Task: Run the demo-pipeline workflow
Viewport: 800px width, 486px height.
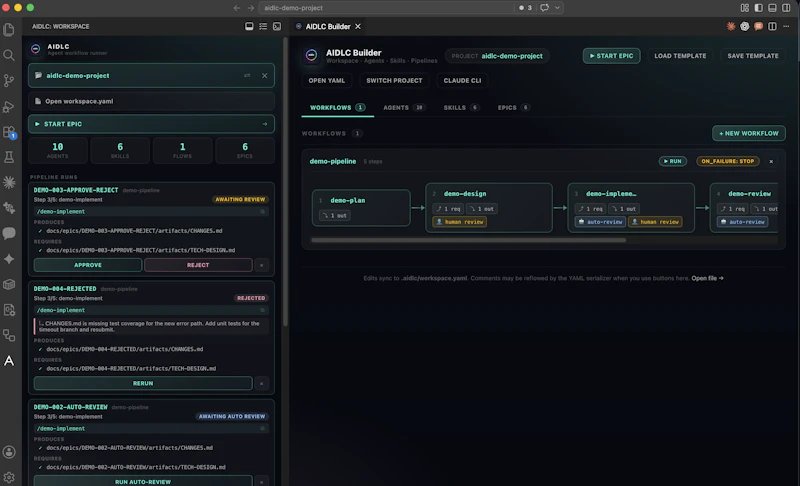Action: pos(672,161)
